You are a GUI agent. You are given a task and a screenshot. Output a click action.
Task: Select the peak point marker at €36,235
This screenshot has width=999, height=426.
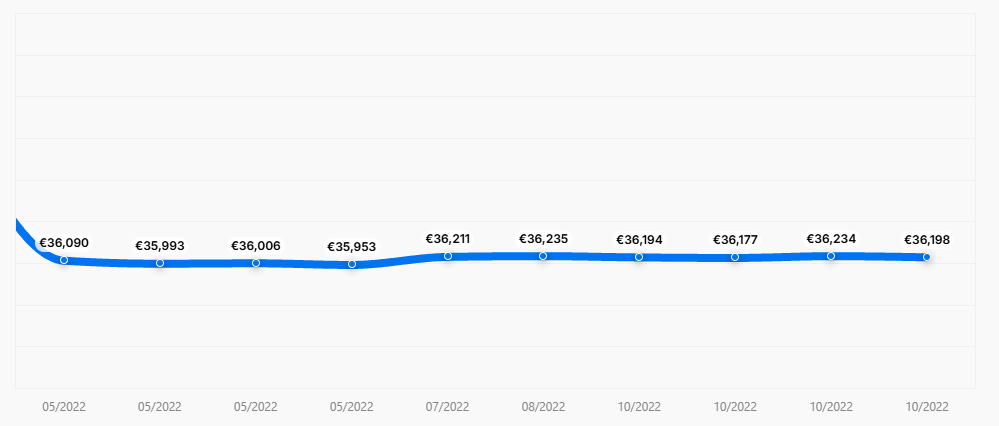[x=543, y=256]
